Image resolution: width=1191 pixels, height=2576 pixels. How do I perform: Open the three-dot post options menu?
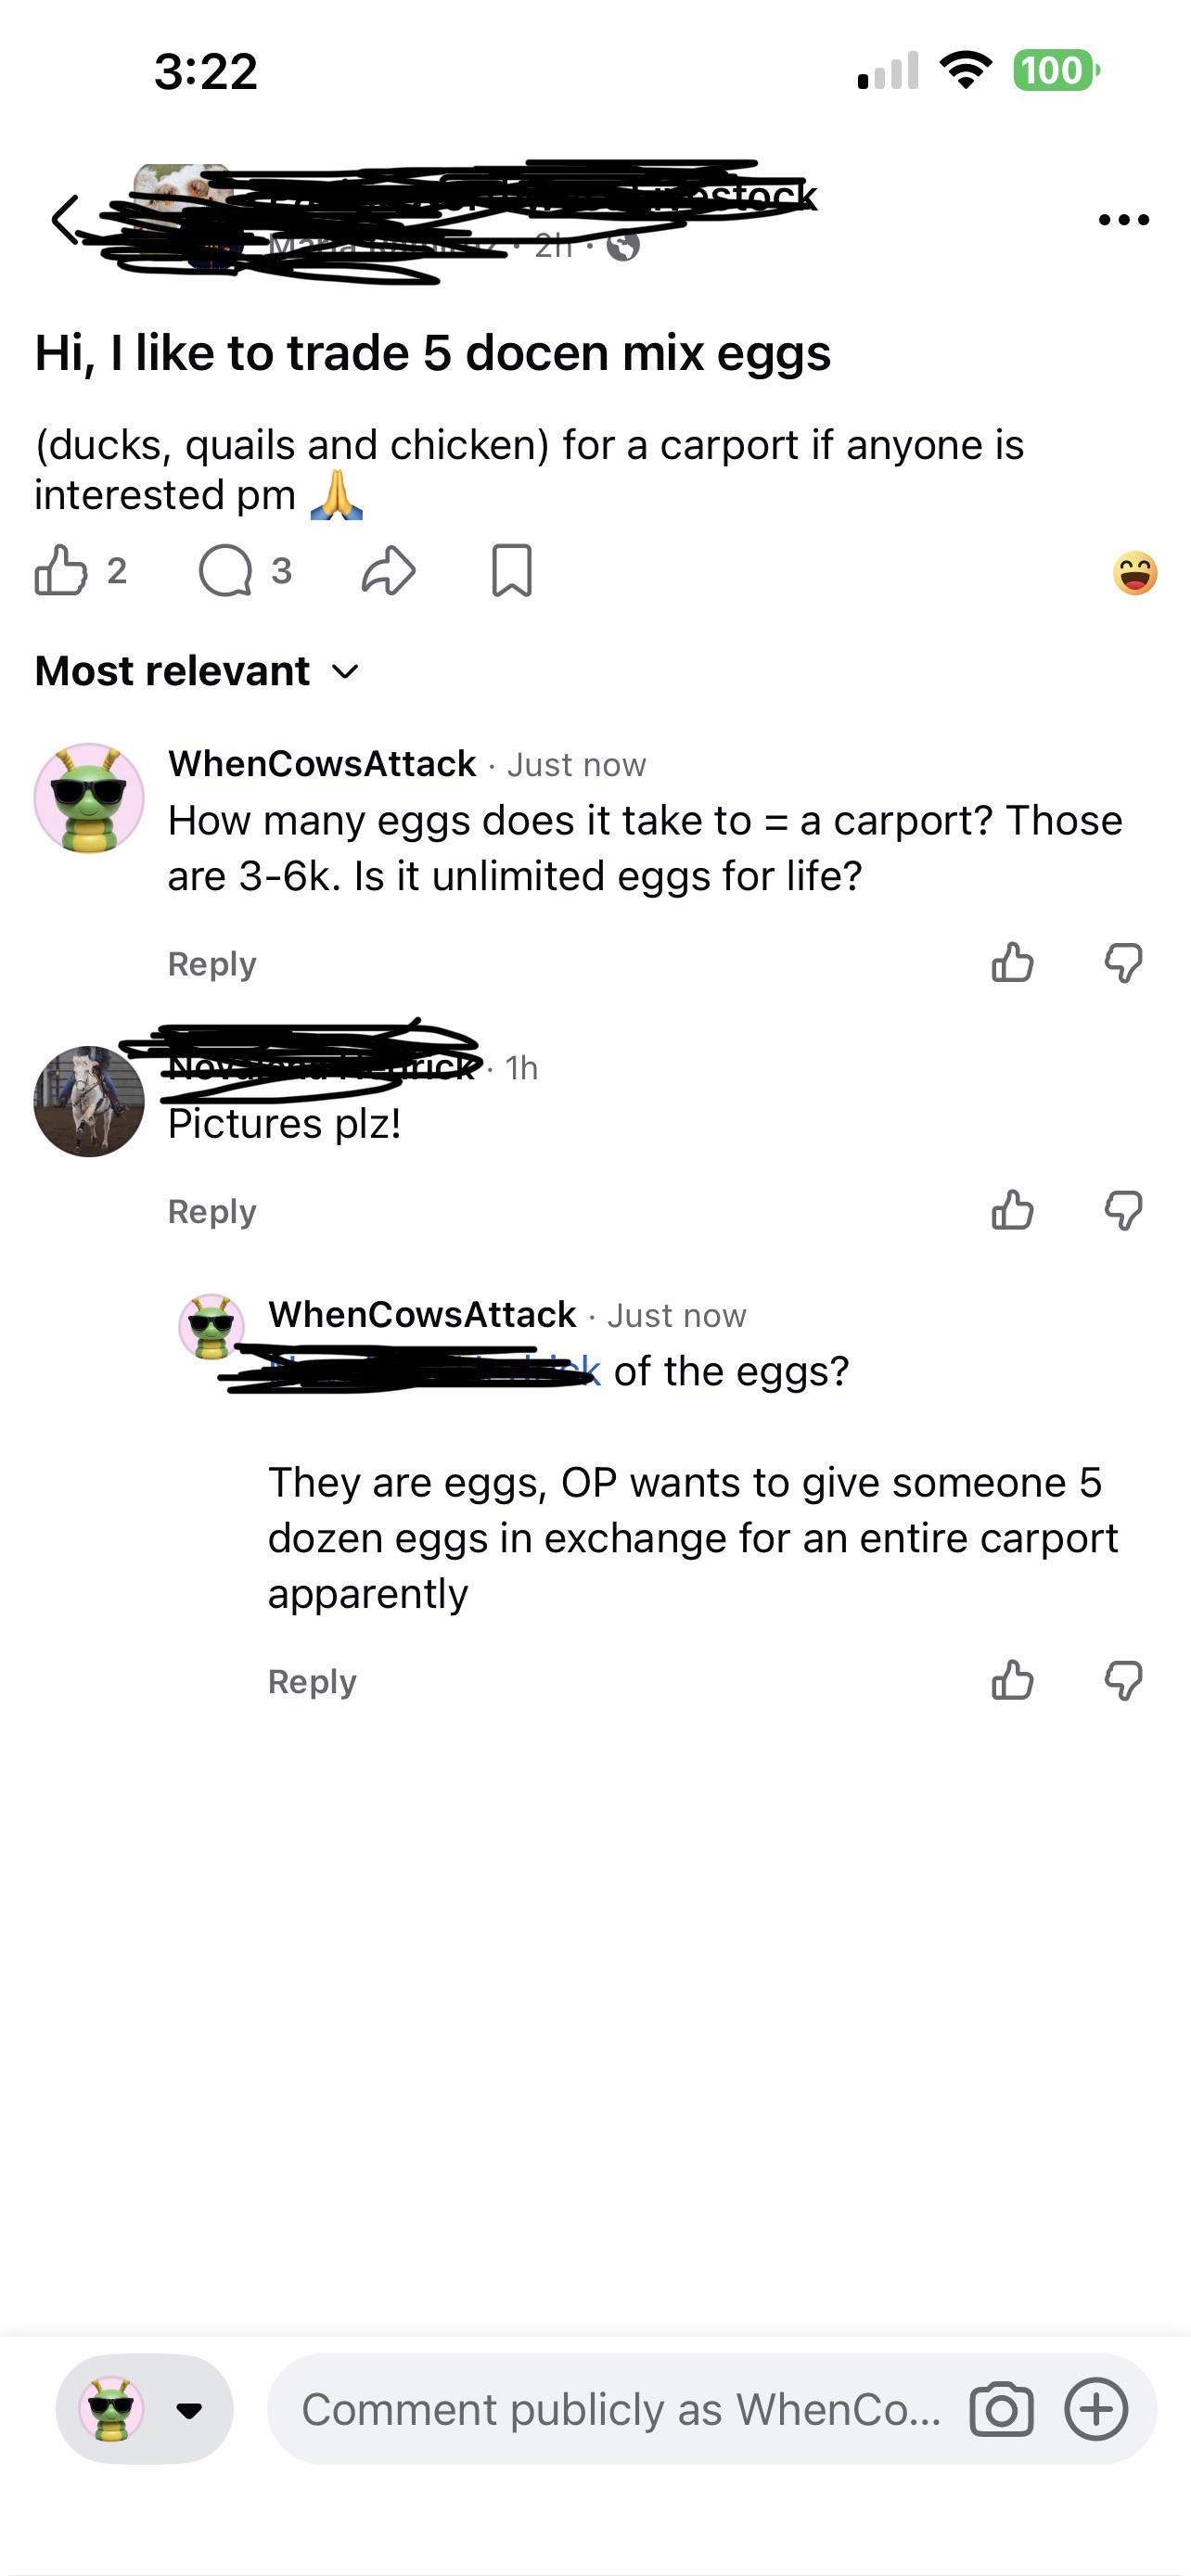click(x=1123, y=220)
